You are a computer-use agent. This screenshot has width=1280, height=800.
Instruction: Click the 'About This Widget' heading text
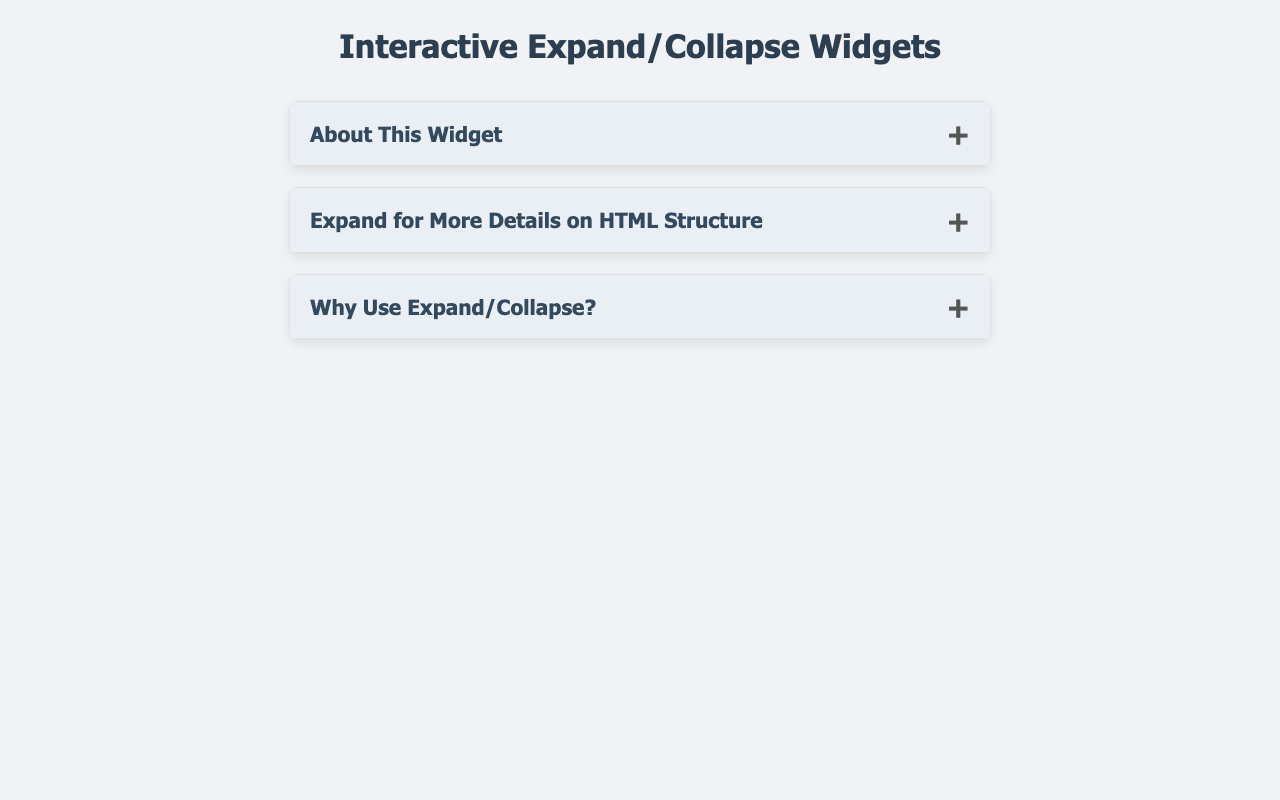click(406, 134)
